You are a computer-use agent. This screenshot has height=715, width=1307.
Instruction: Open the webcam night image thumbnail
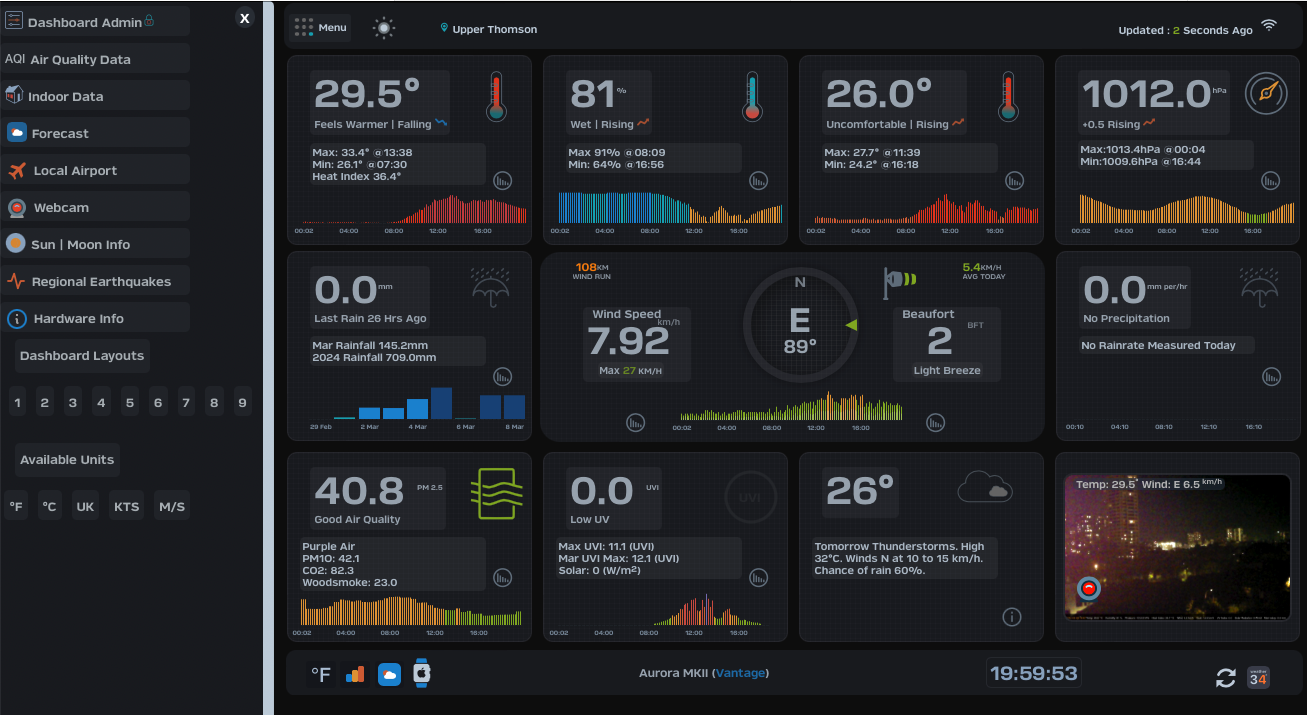pos(1177,548)
